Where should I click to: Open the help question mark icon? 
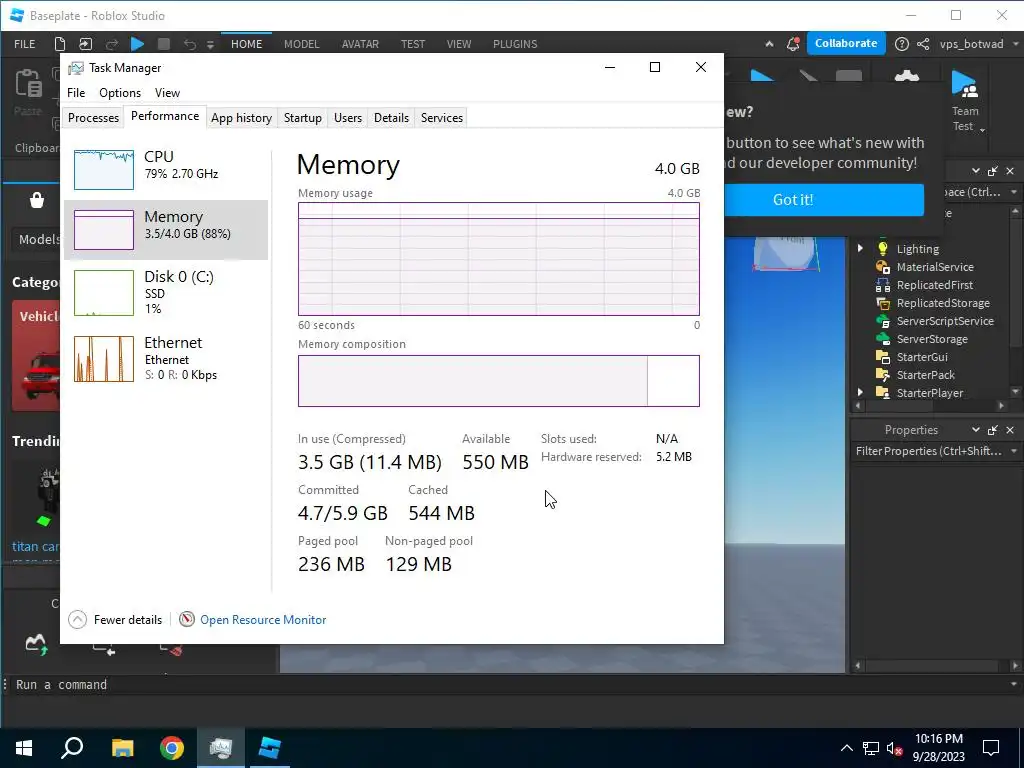click(x=901, y=44)
